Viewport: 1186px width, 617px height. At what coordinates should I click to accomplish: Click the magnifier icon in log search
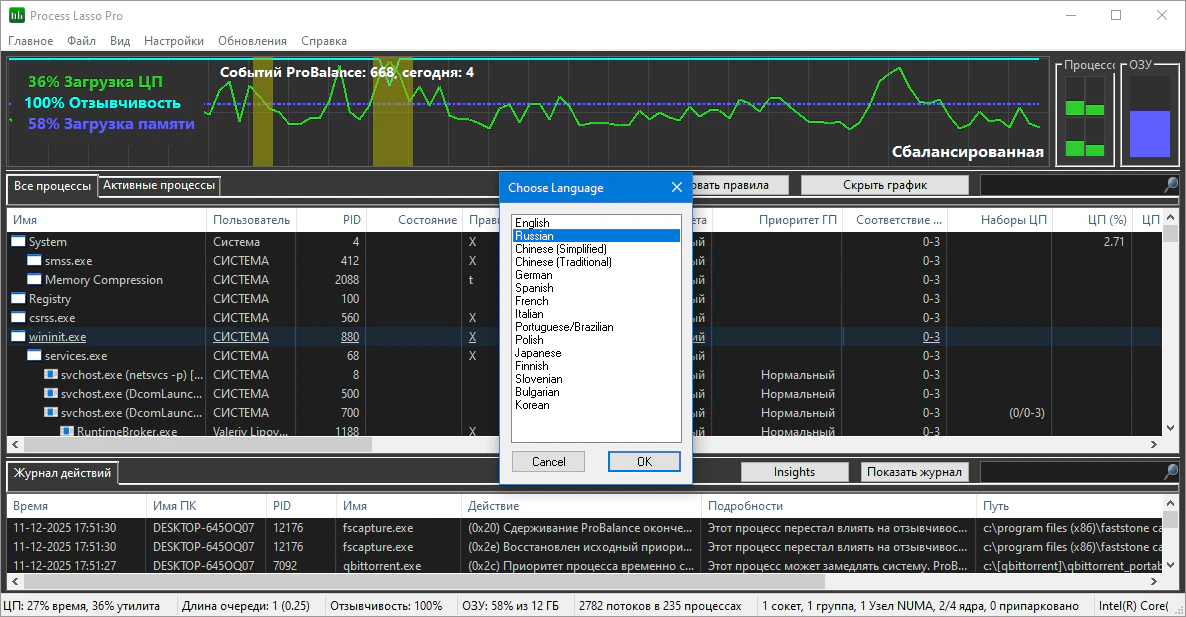pyautogui.click(x=1171, y=472)
